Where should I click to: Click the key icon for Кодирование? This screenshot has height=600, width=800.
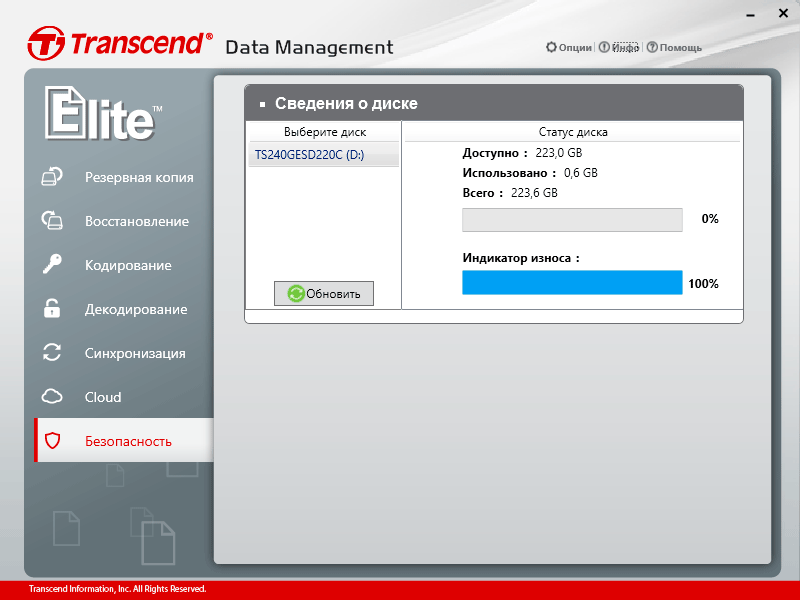[x=52, y=264]
